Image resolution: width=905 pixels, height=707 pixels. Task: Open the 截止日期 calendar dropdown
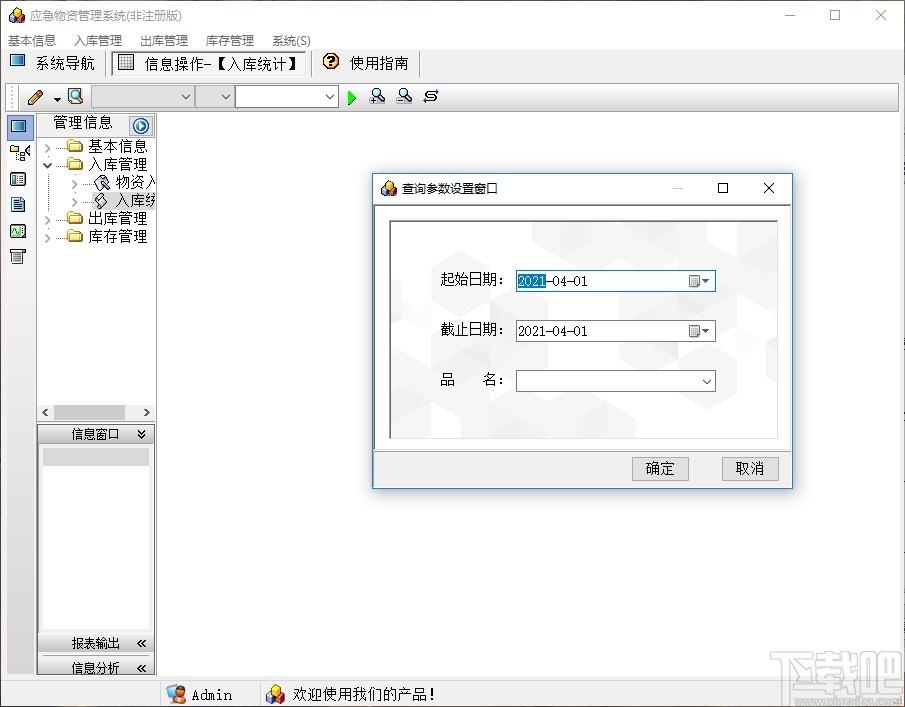pyautogui.click(x=699, y=331)
